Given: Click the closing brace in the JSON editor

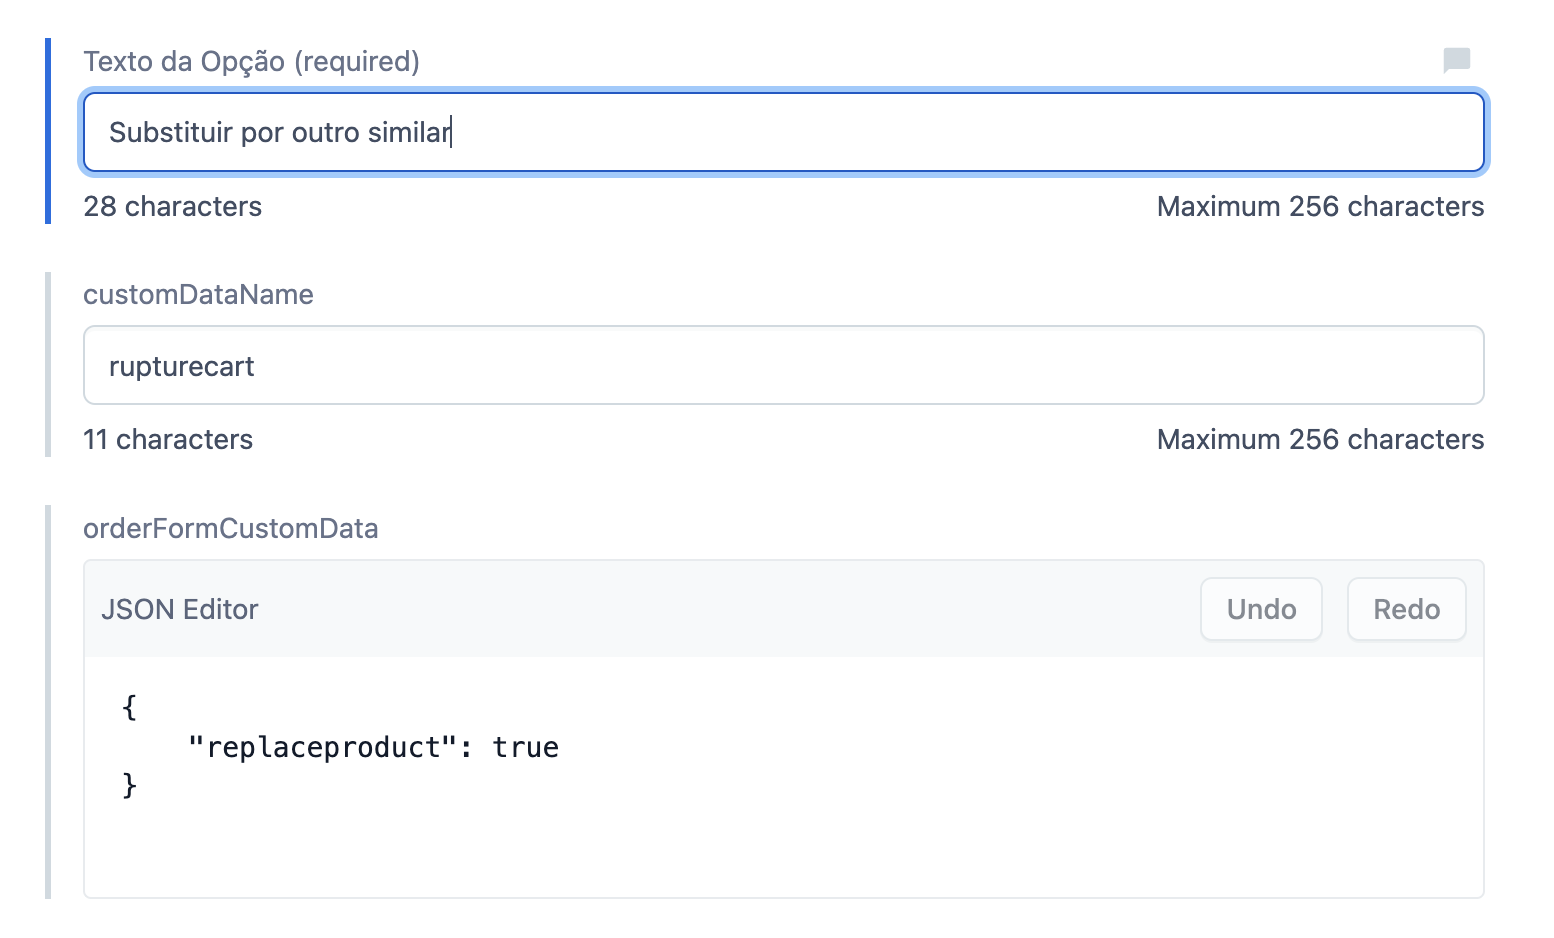Looking at the screenshot, I should pos(129,786).
